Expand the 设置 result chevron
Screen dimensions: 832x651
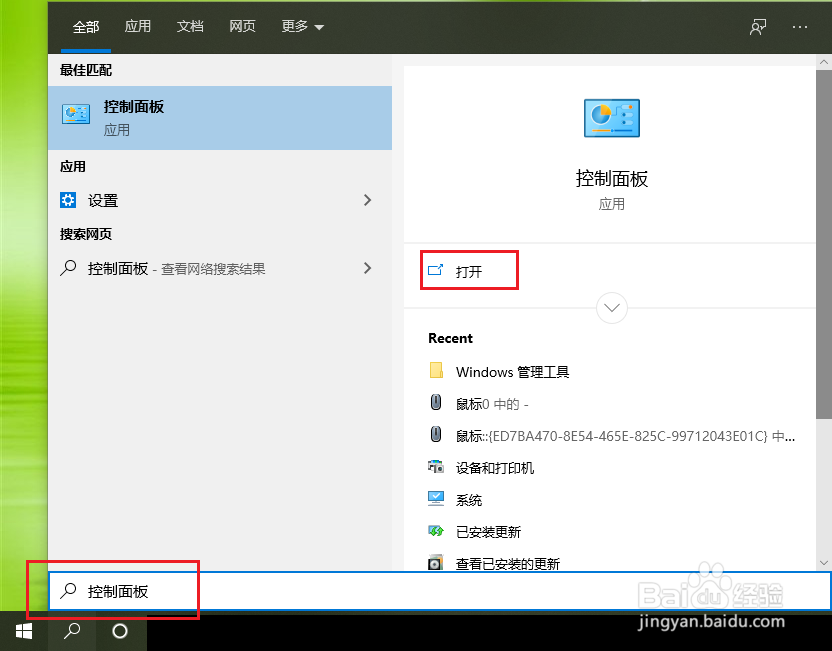(x=367, y=200)
